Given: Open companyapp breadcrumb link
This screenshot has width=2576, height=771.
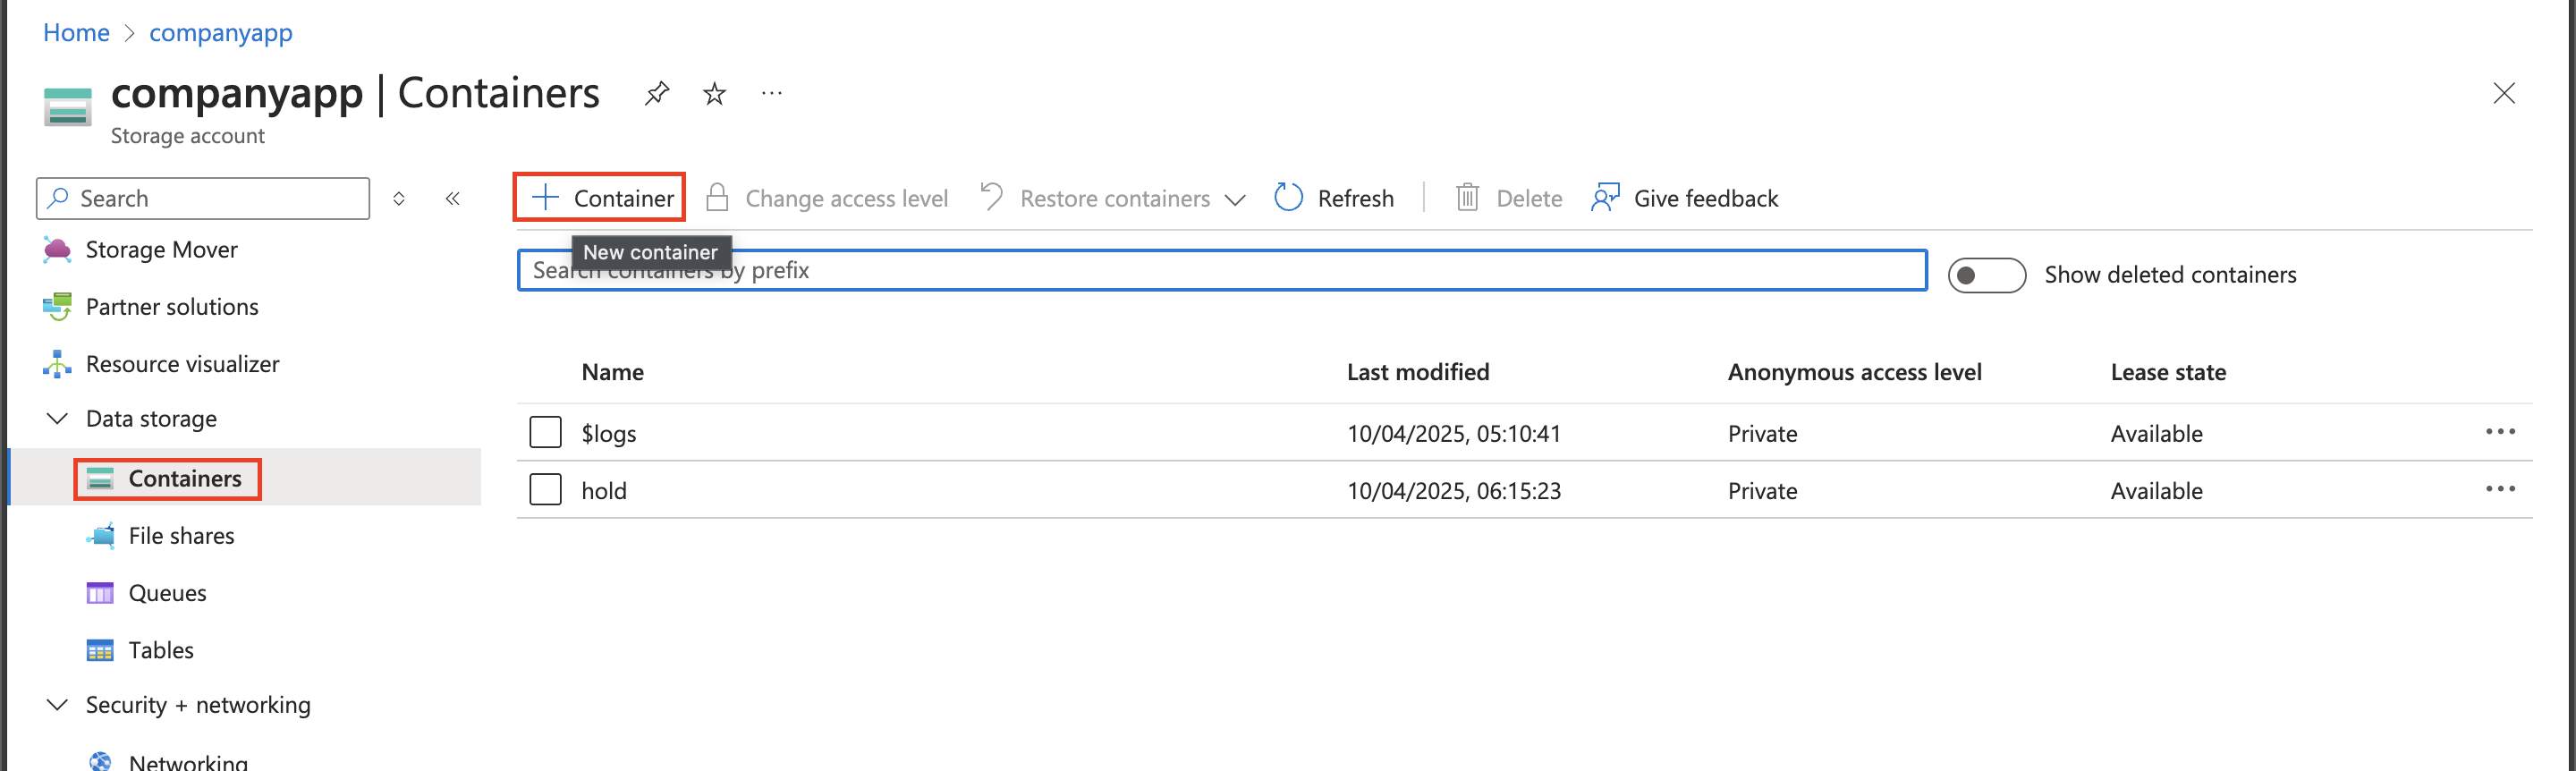Looking at the screenshot, I should [221, 33].
